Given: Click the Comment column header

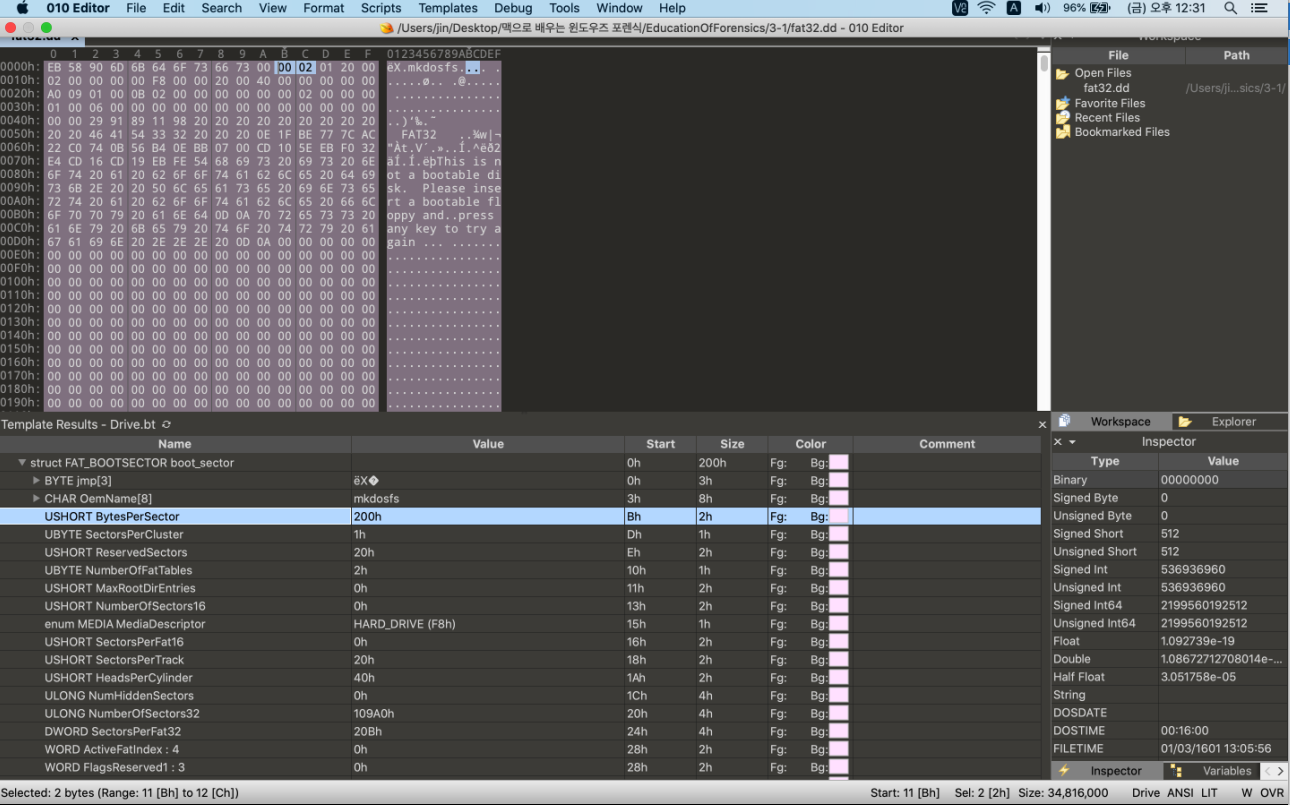Looking at the screenshot, I should (x=947, y=444).
